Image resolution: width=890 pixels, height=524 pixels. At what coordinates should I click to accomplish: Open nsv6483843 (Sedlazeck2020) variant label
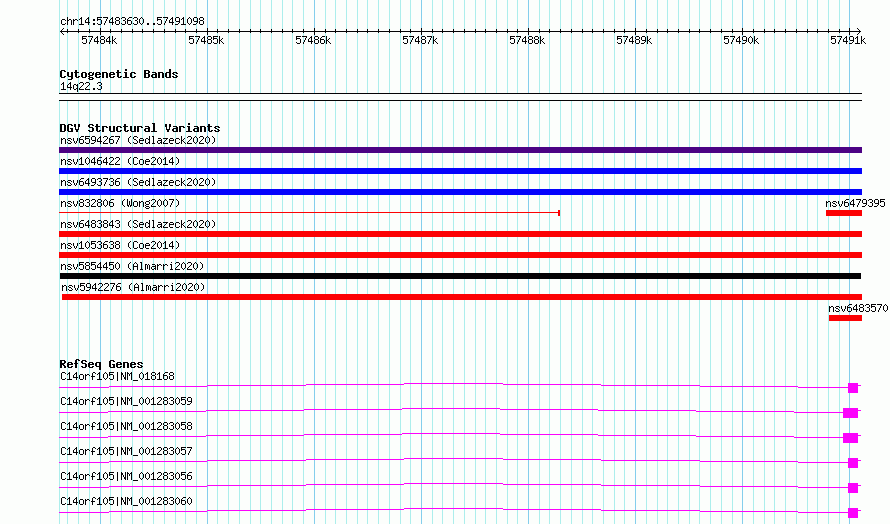(138, 224)
